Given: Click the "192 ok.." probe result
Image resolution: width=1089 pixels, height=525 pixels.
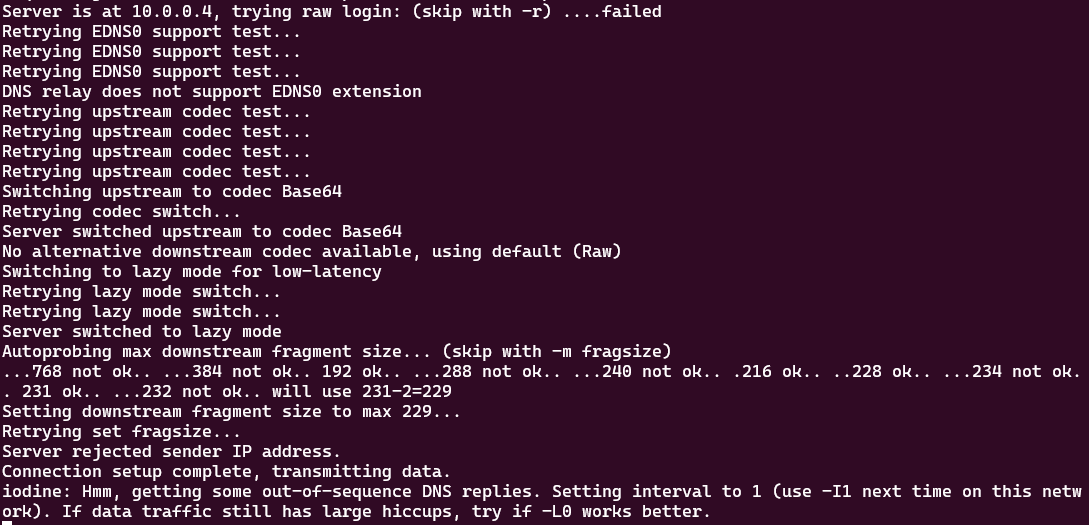Looking at the screenshot, I should (372, 372).
